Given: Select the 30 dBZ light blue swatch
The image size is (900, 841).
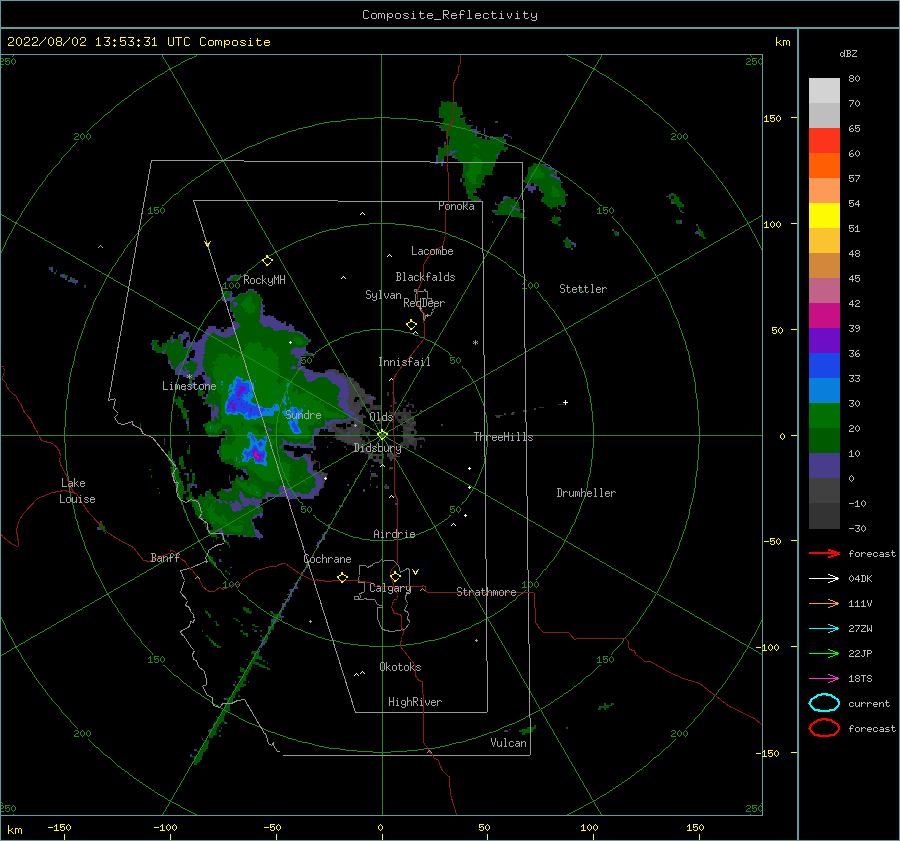Looking at the screenshot, I should pos(824,390).
